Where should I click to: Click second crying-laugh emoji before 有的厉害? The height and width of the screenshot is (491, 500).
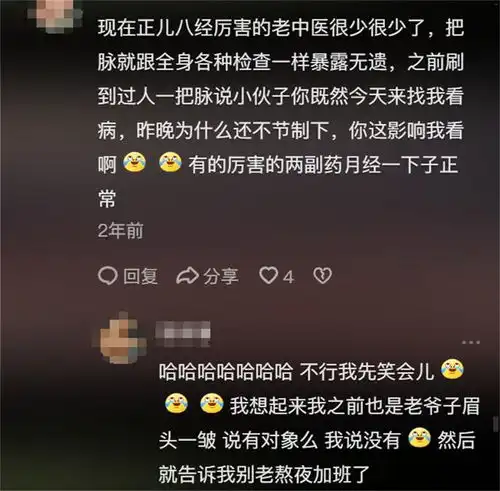(170, 162)
